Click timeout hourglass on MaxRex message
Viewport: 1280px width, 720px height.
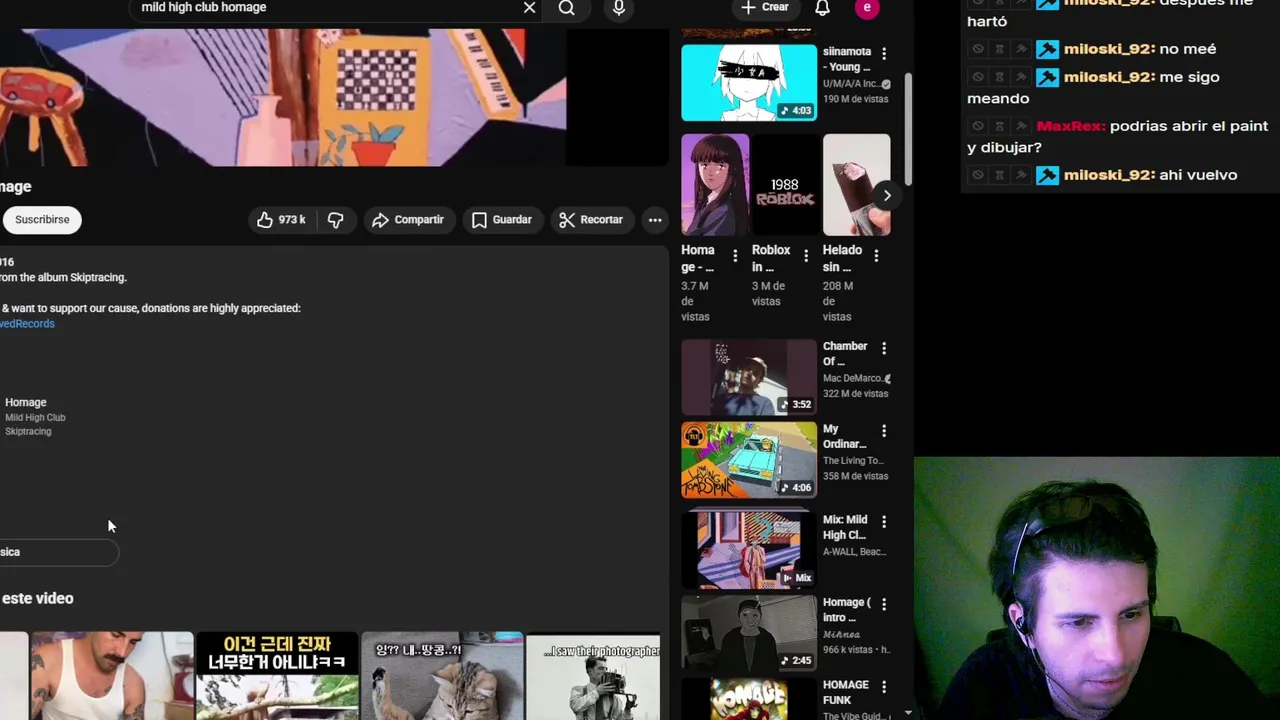click(999, 126)
